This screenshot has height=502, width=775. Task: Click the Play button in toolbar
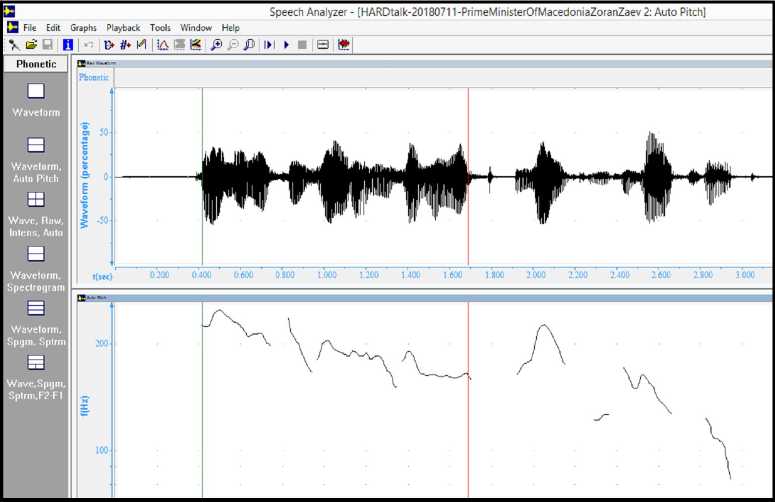coord(286,45)
